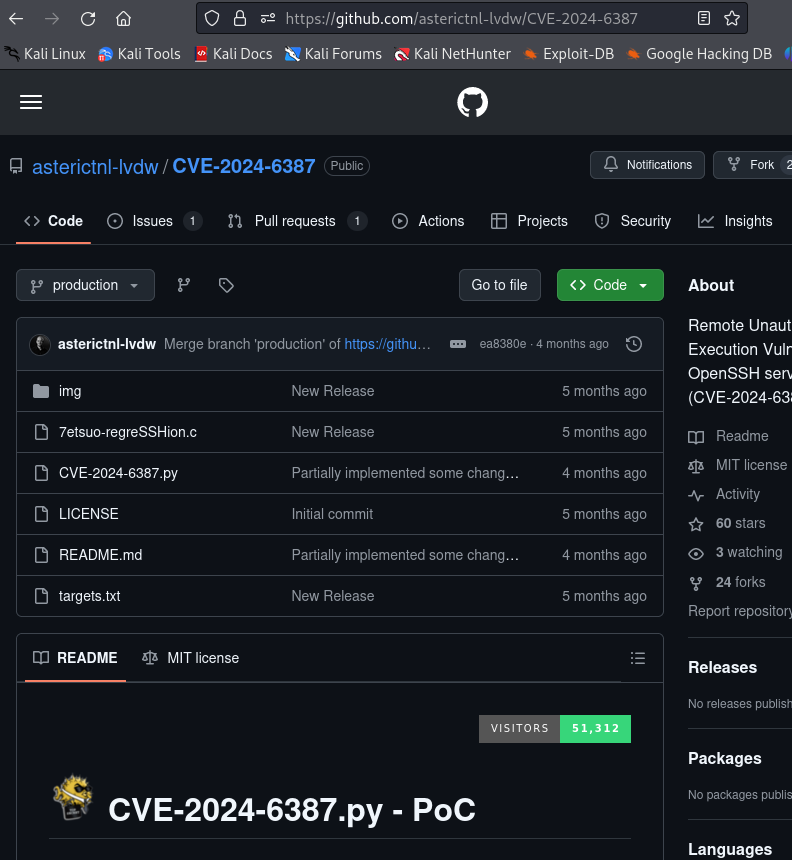
Task: Open the Google Hacking DB bookmark
Action: pos(699,54)
